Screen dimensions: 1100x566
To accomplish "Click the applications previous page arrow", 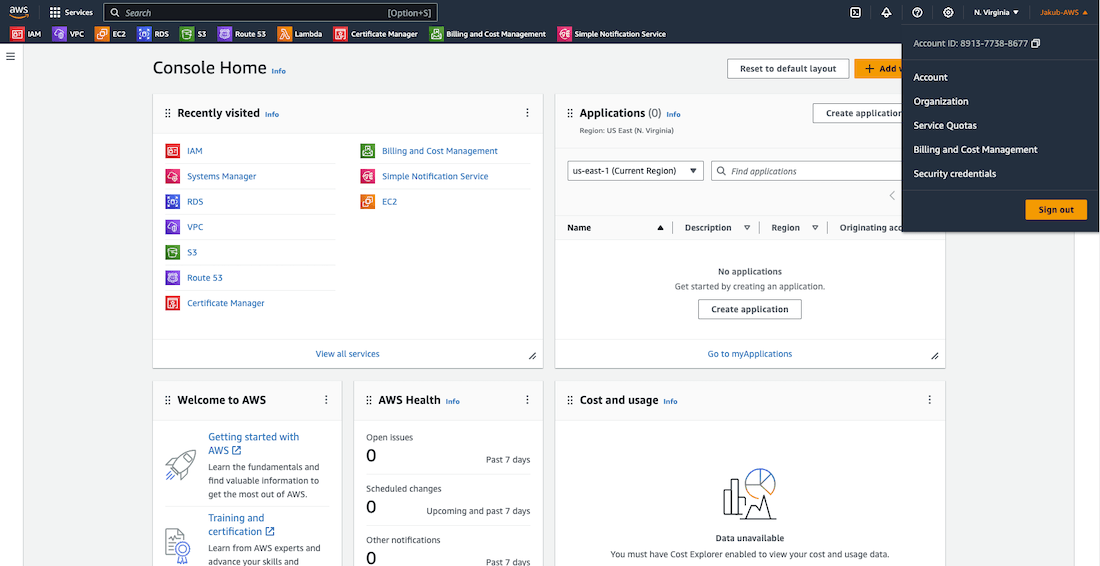I will 892,196.
